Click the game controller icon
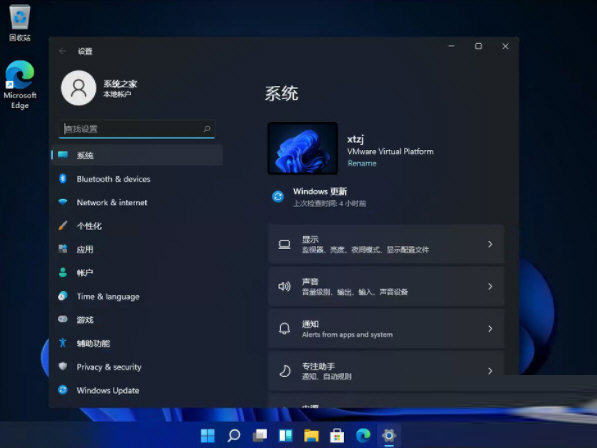 63,319
